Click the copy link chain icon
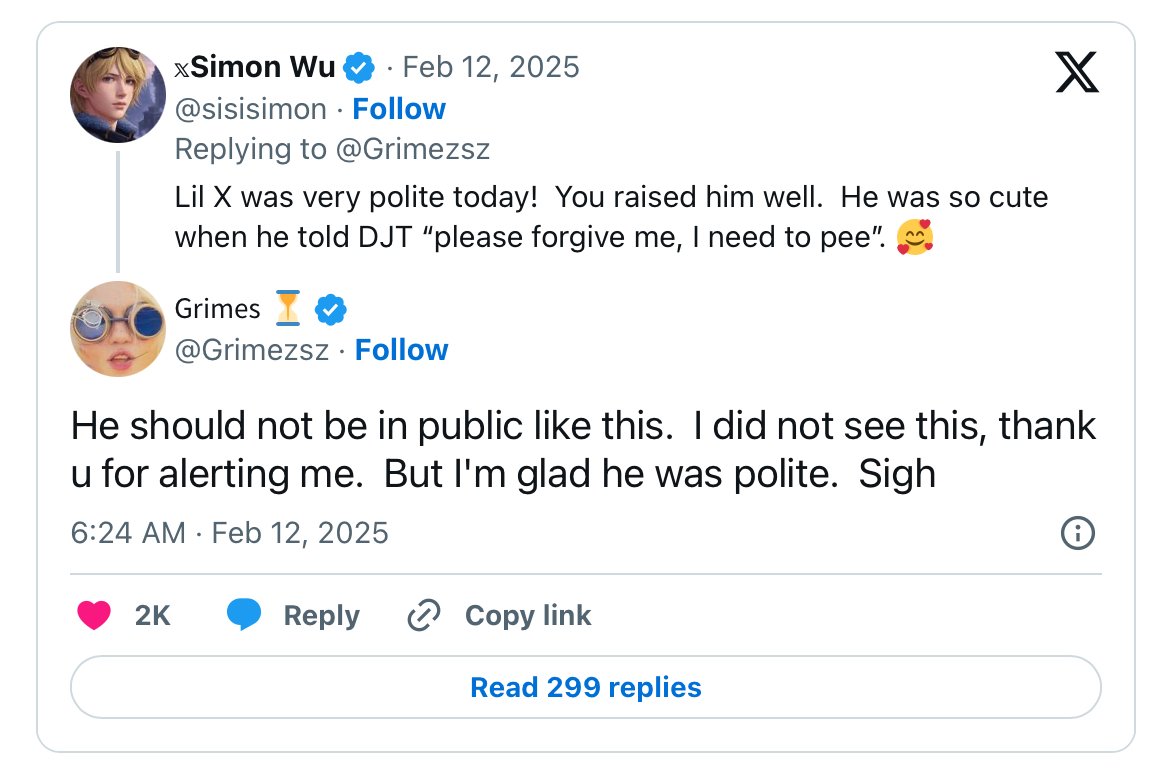 point(425,615)
